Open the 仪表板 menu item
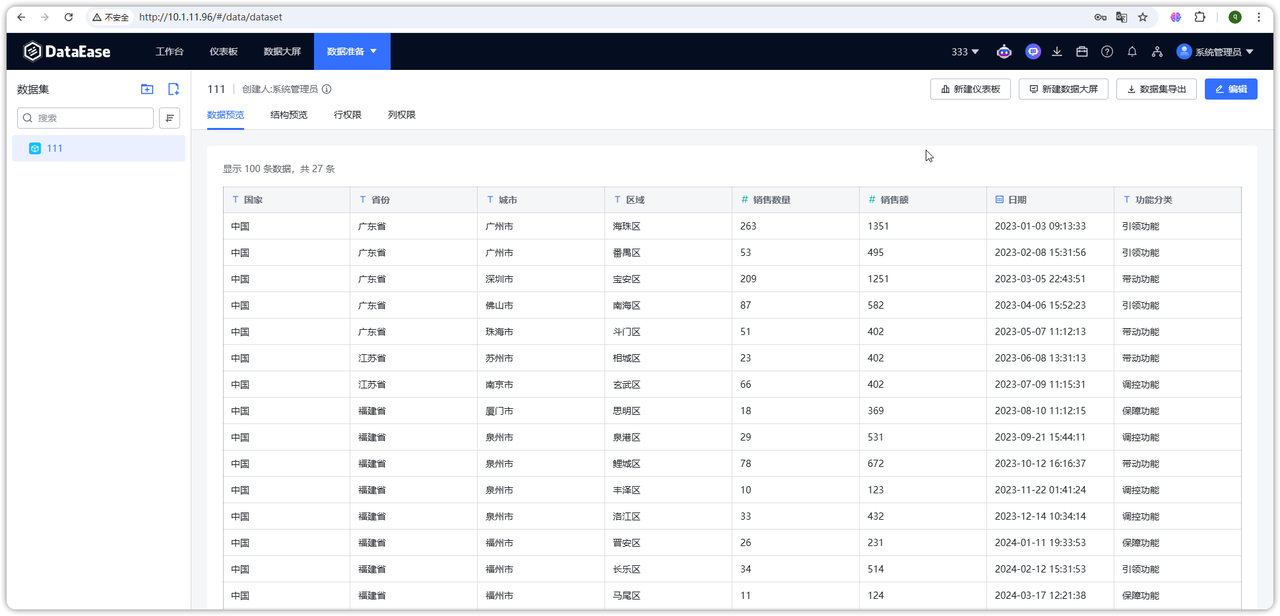This screenshot has width=1280, height=616. pyautogui.click(x=224, y=51)
